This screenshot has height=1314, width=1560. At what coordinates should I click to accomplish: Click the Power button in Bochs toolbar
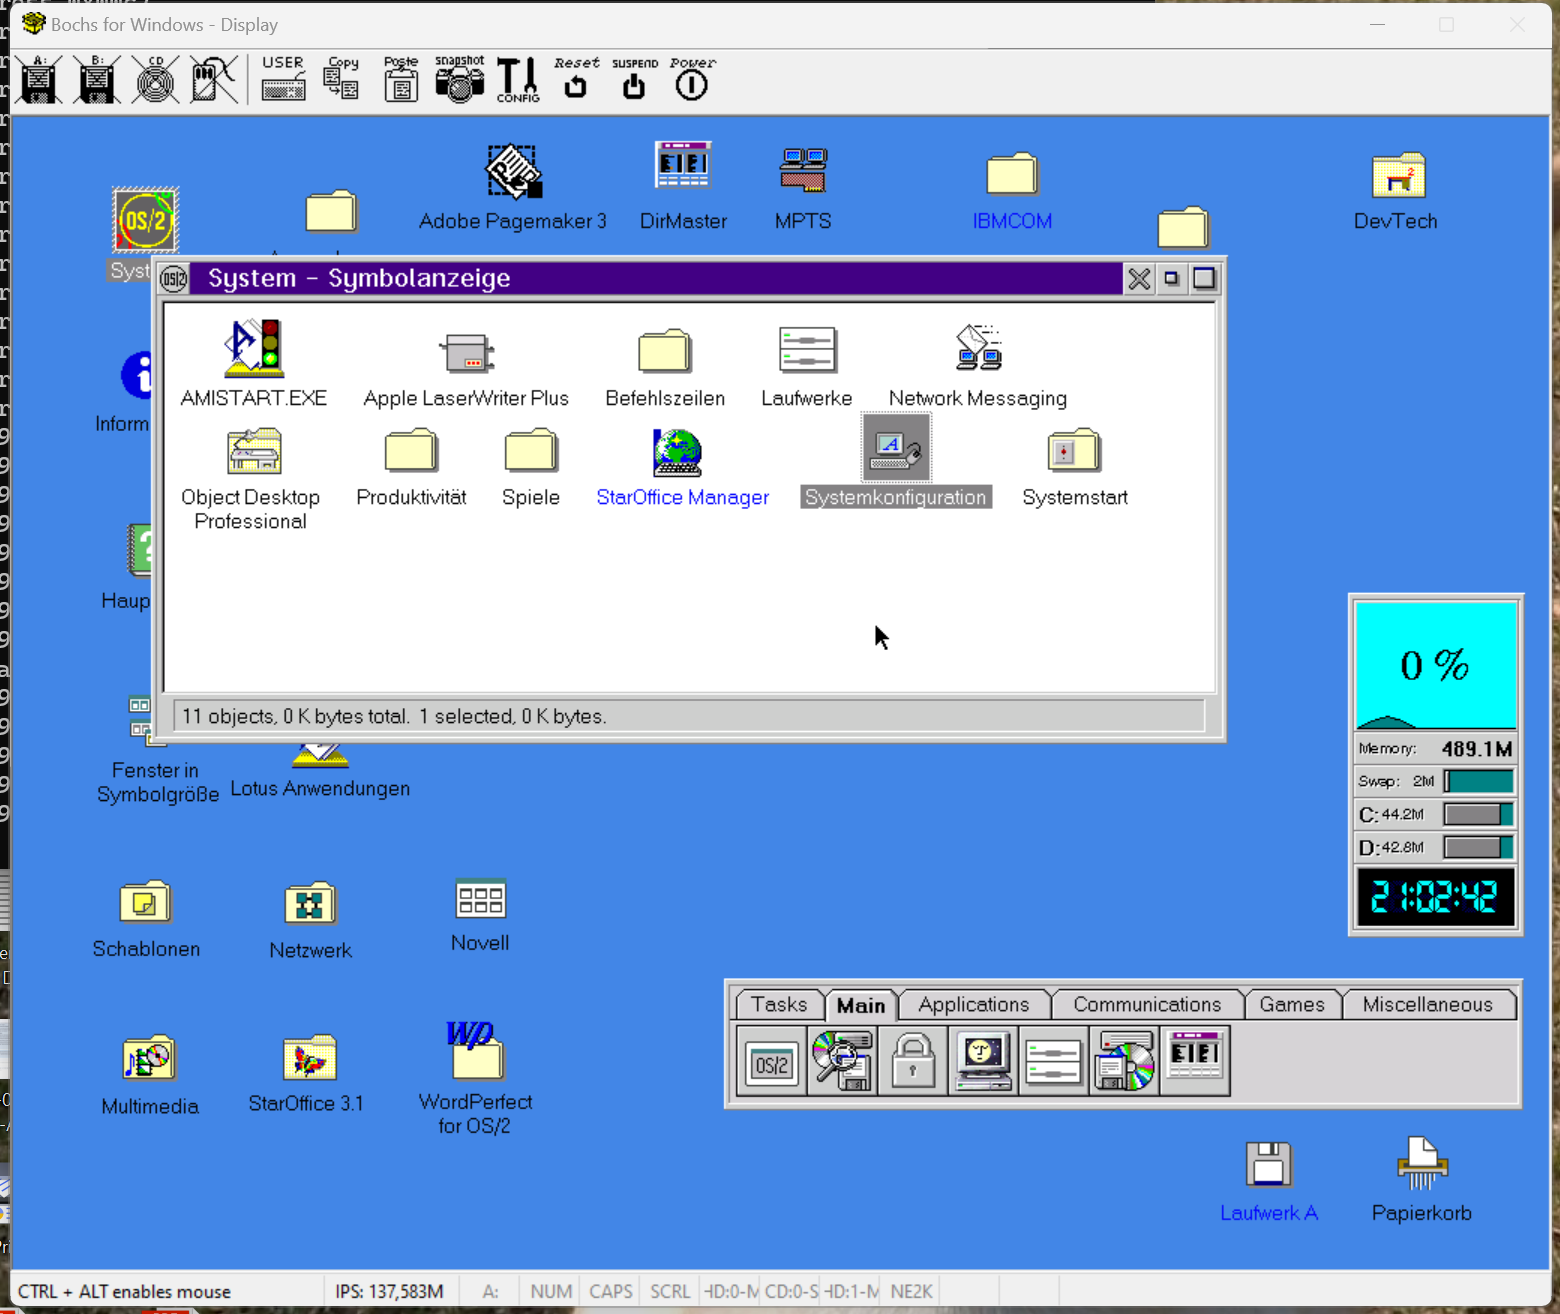coord(692,79)
